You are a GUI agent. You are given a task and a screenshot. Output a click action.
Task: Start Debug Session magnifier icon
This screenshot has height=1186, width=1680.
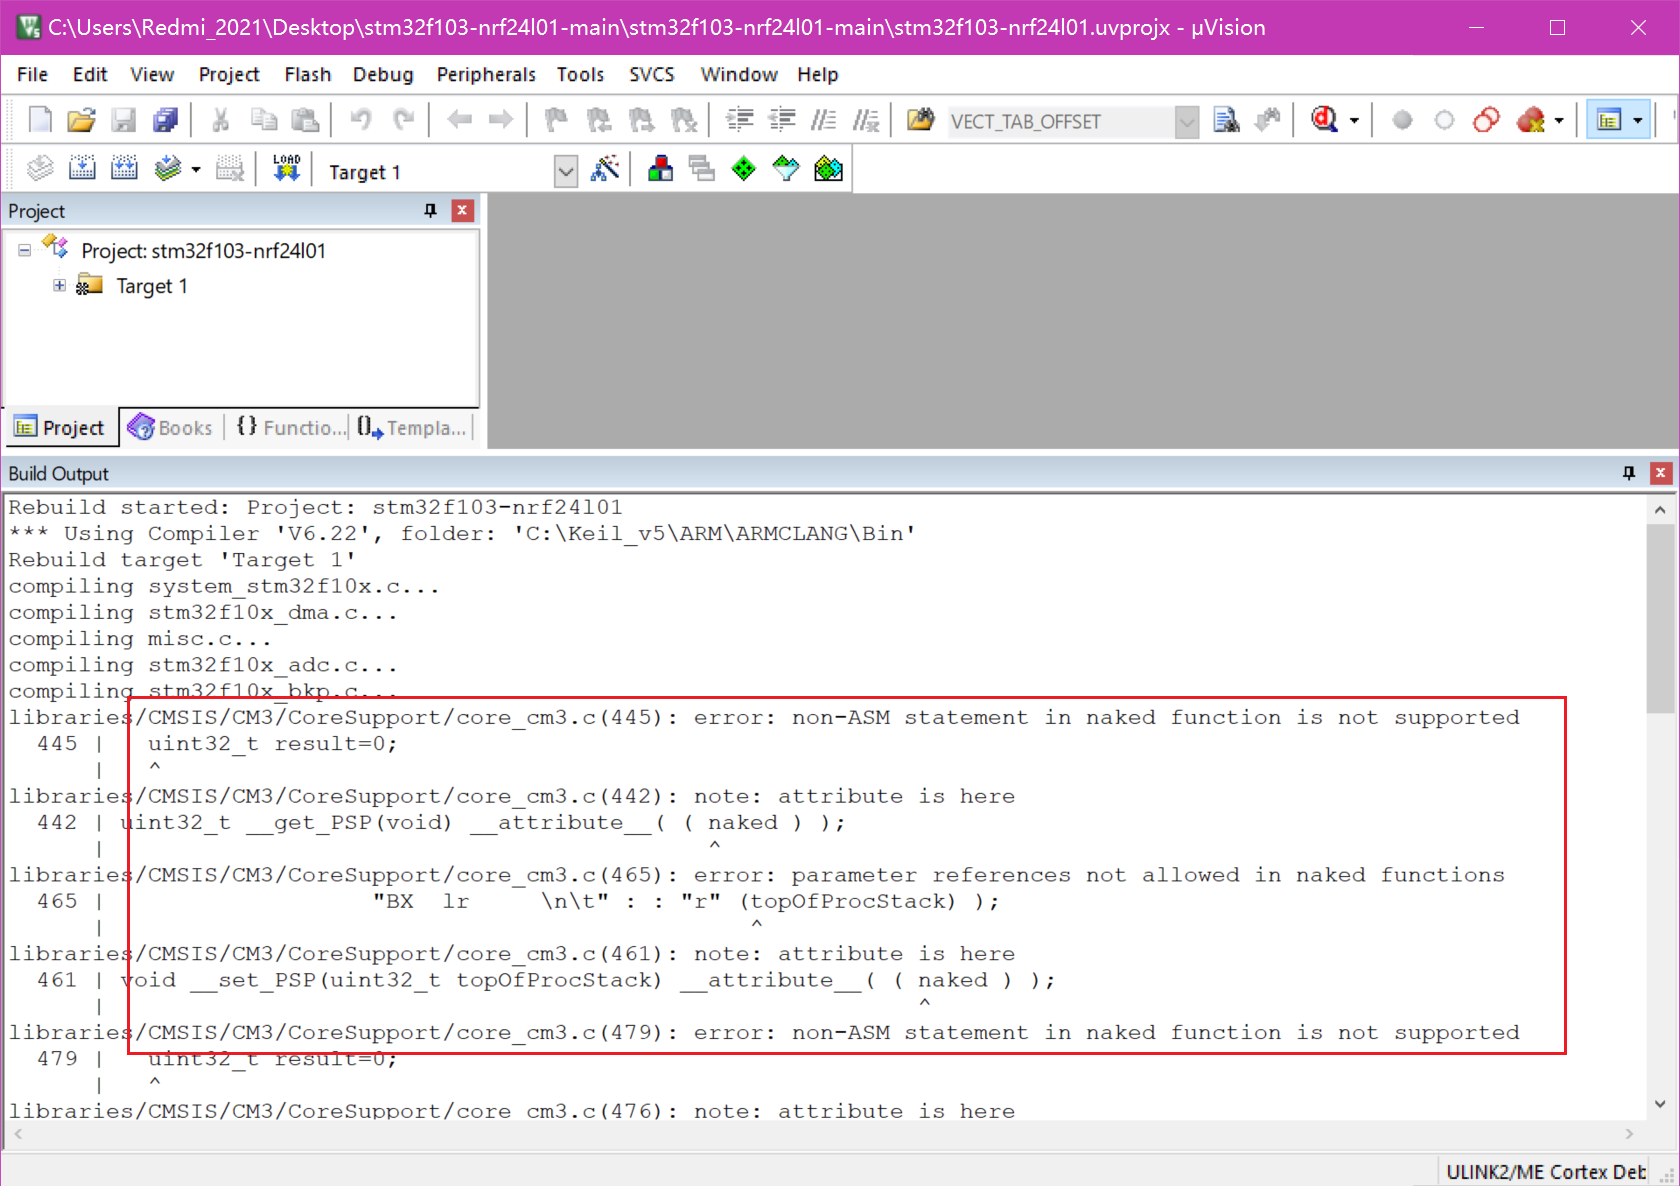point(1324,120)
